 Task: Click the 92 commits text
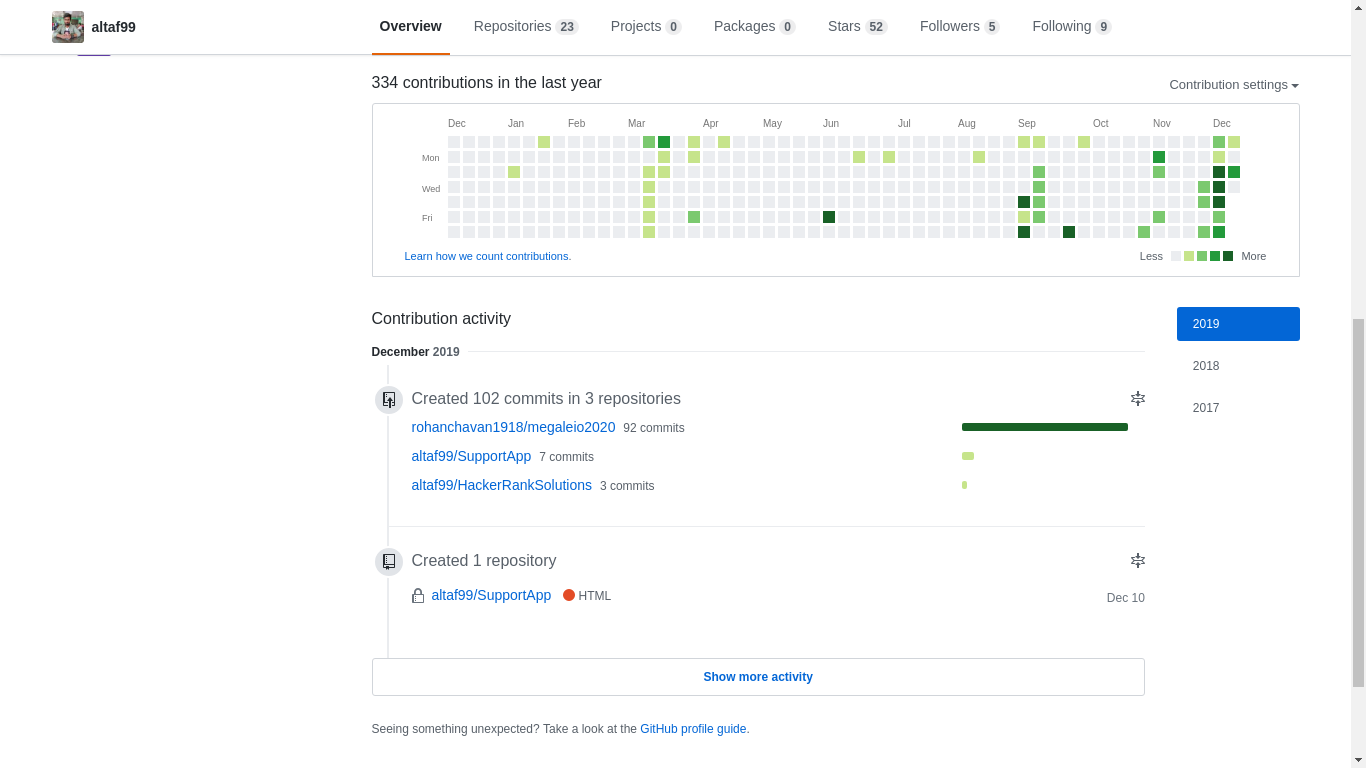(x=654, y=428)
